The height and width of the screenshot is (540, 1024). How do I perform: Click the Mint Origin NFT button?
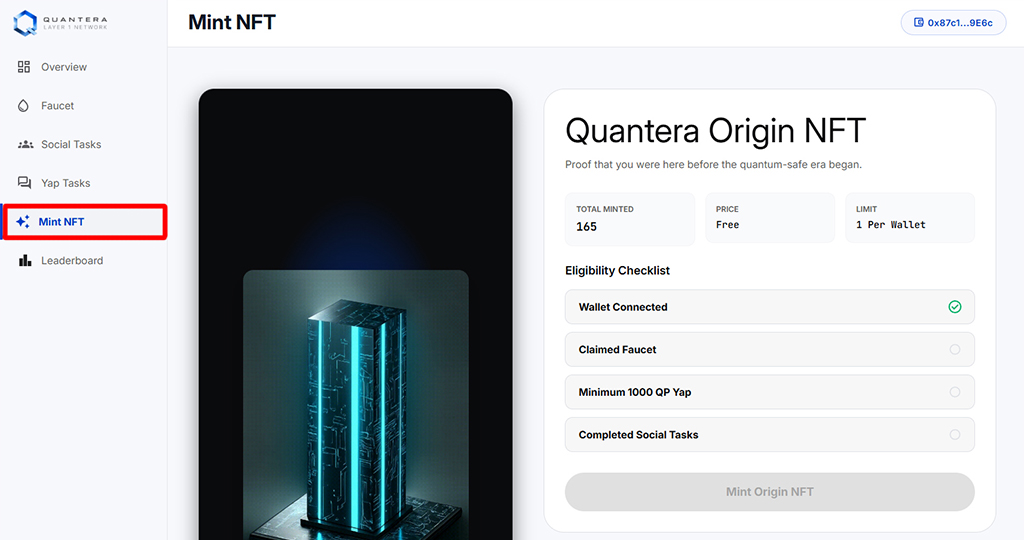click(769, 492)
